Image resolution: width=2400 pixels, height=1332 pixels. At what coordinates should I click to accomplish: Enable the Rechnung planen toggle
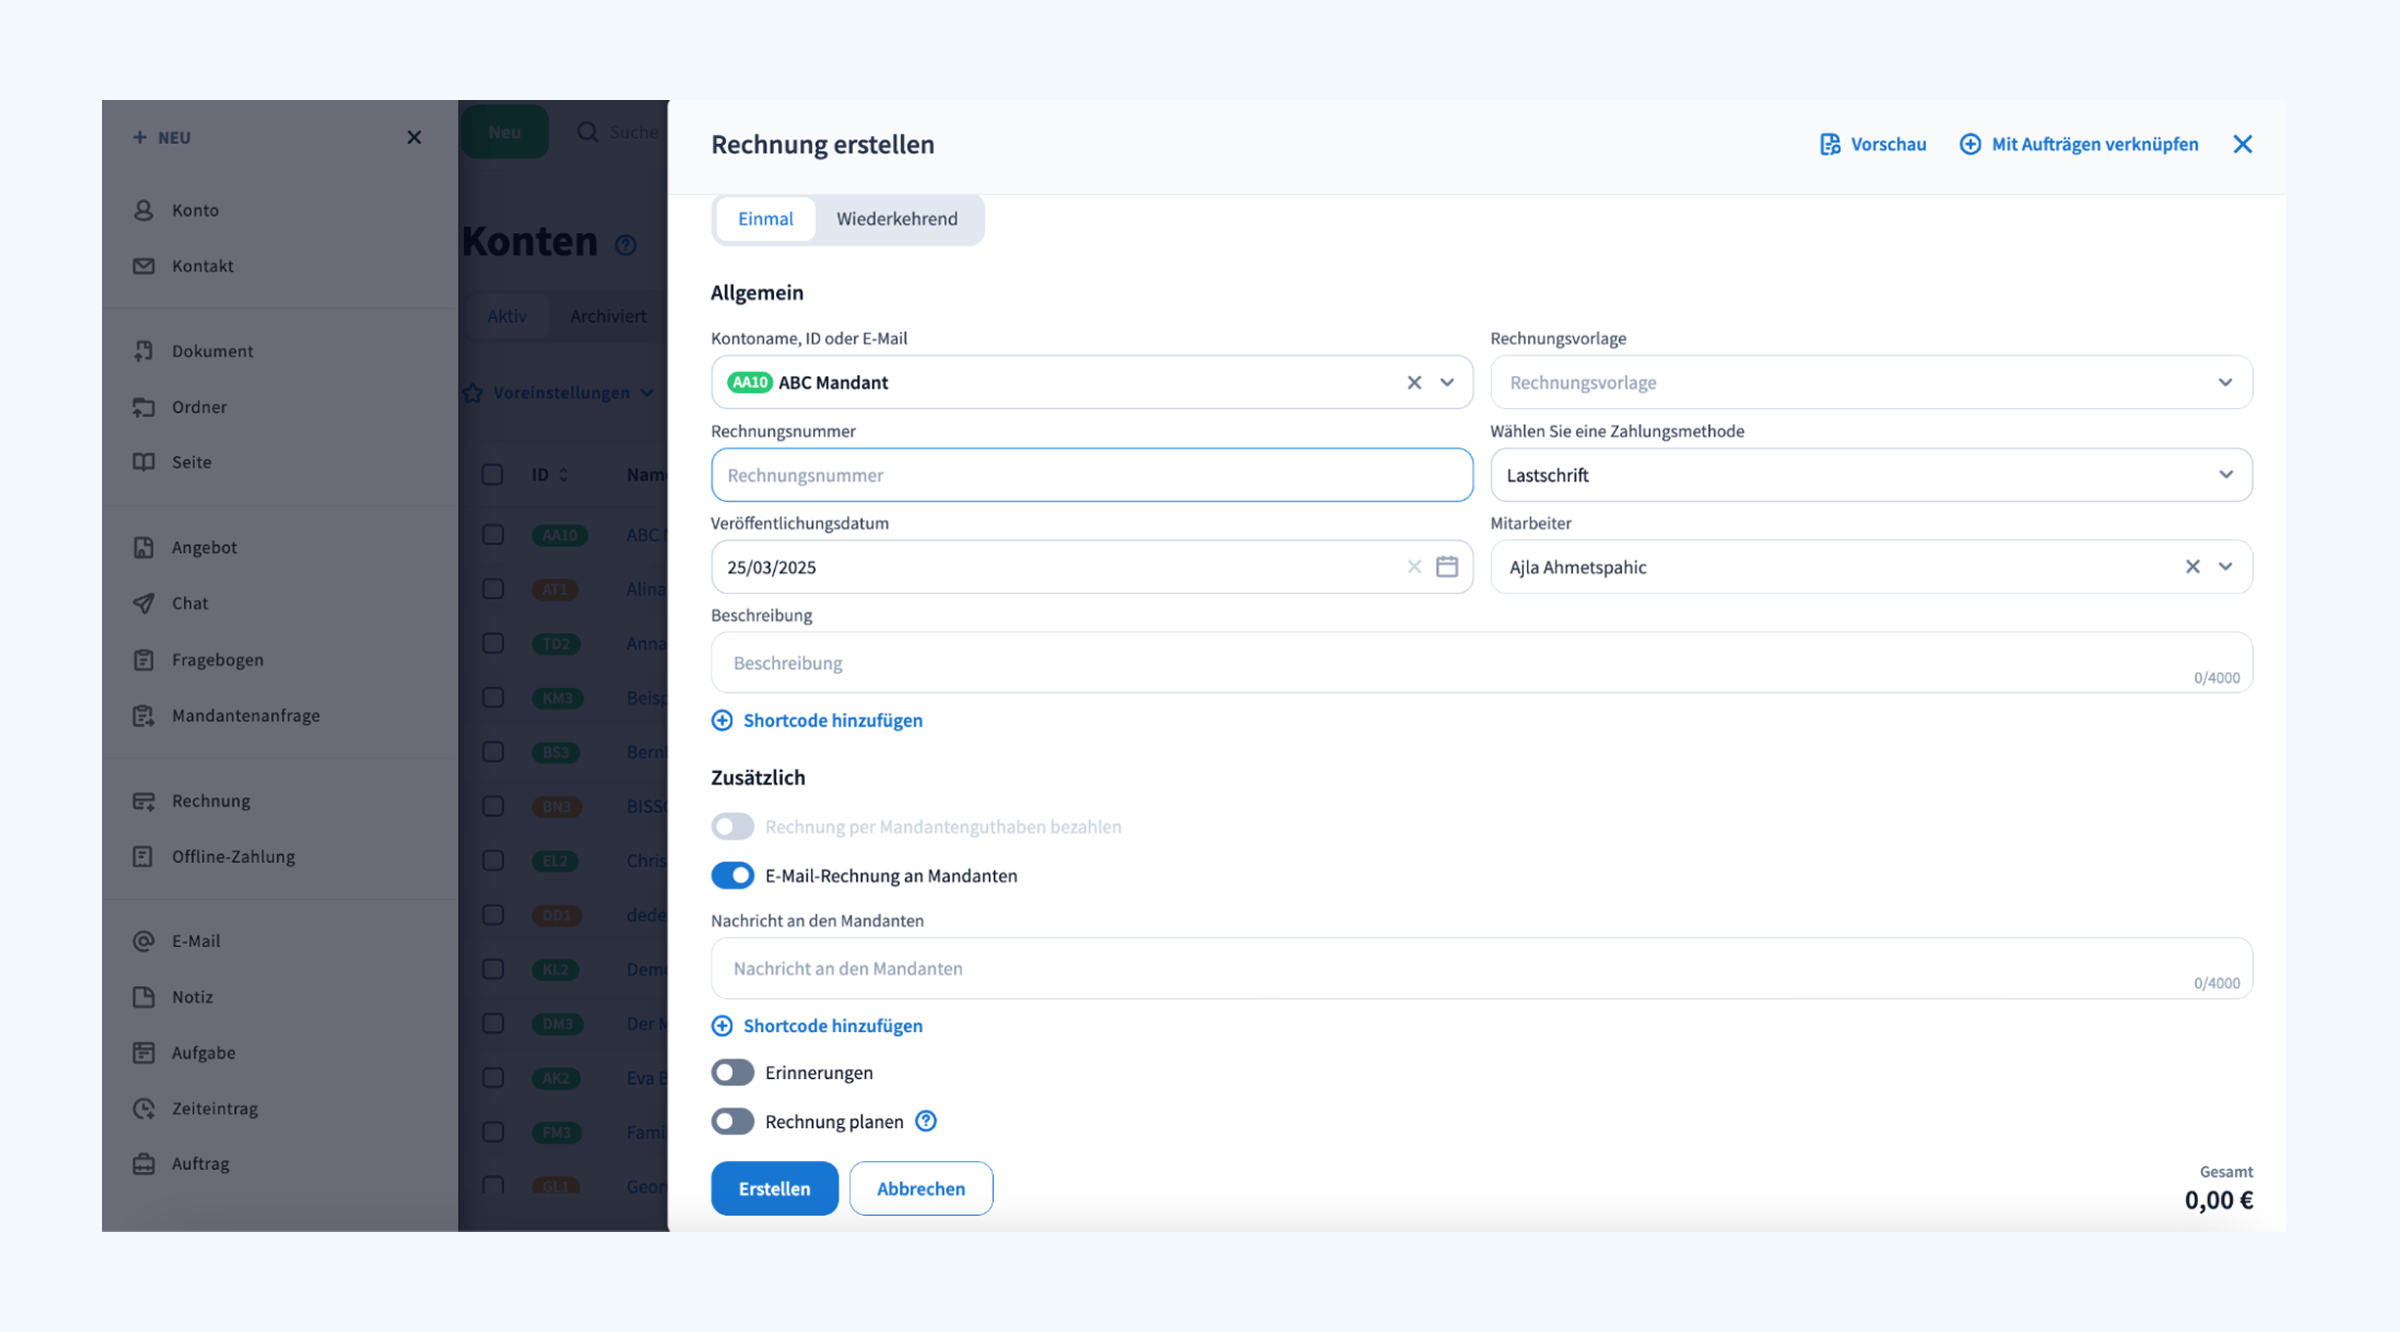tap(733, 1121)
